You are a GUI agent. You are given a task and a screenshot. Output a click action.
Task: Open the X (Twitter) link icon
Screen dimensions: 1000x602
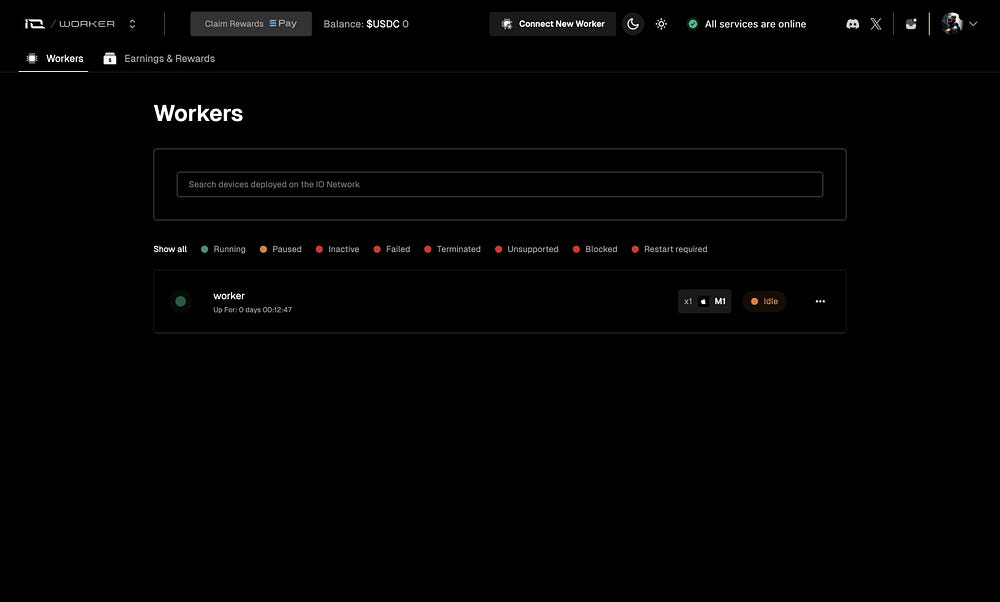(876, 24)
